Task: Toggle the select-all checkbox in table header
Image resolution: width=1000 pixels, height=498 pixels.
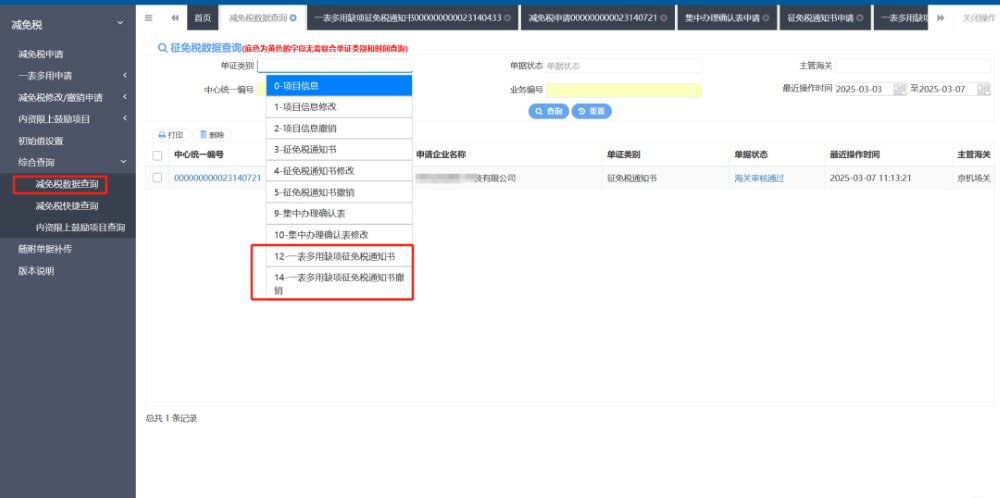Action: (x=157, y=155)
